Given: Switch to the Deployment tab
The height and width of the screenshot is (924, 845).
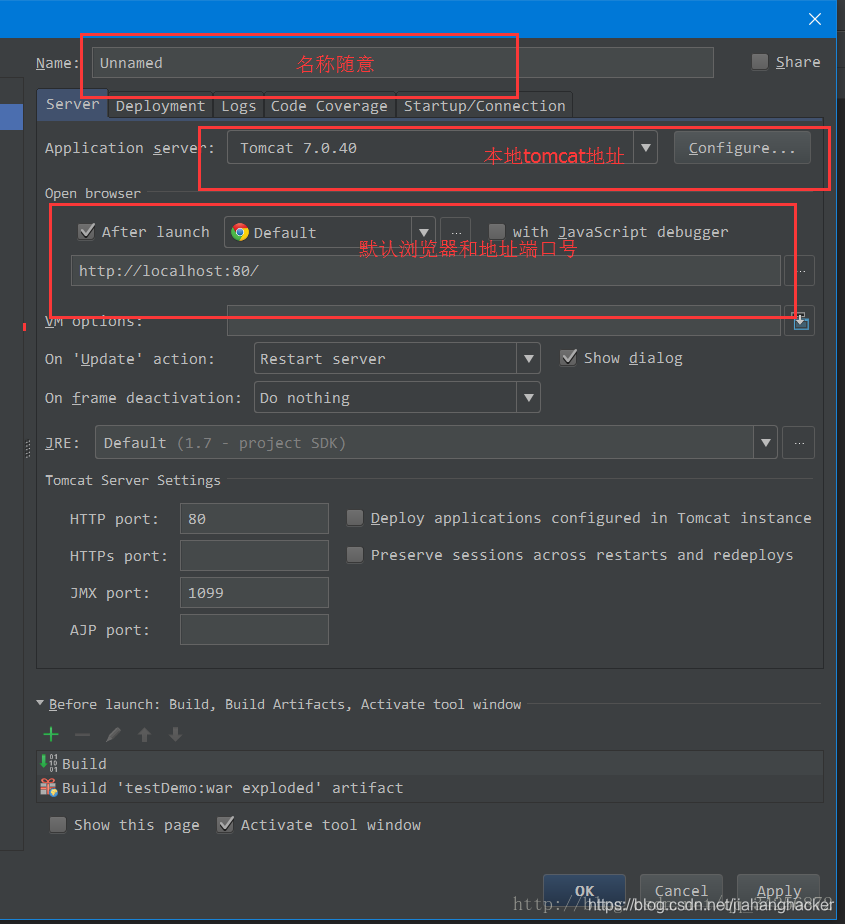Looking at the screenshot, I should point(160,106).
